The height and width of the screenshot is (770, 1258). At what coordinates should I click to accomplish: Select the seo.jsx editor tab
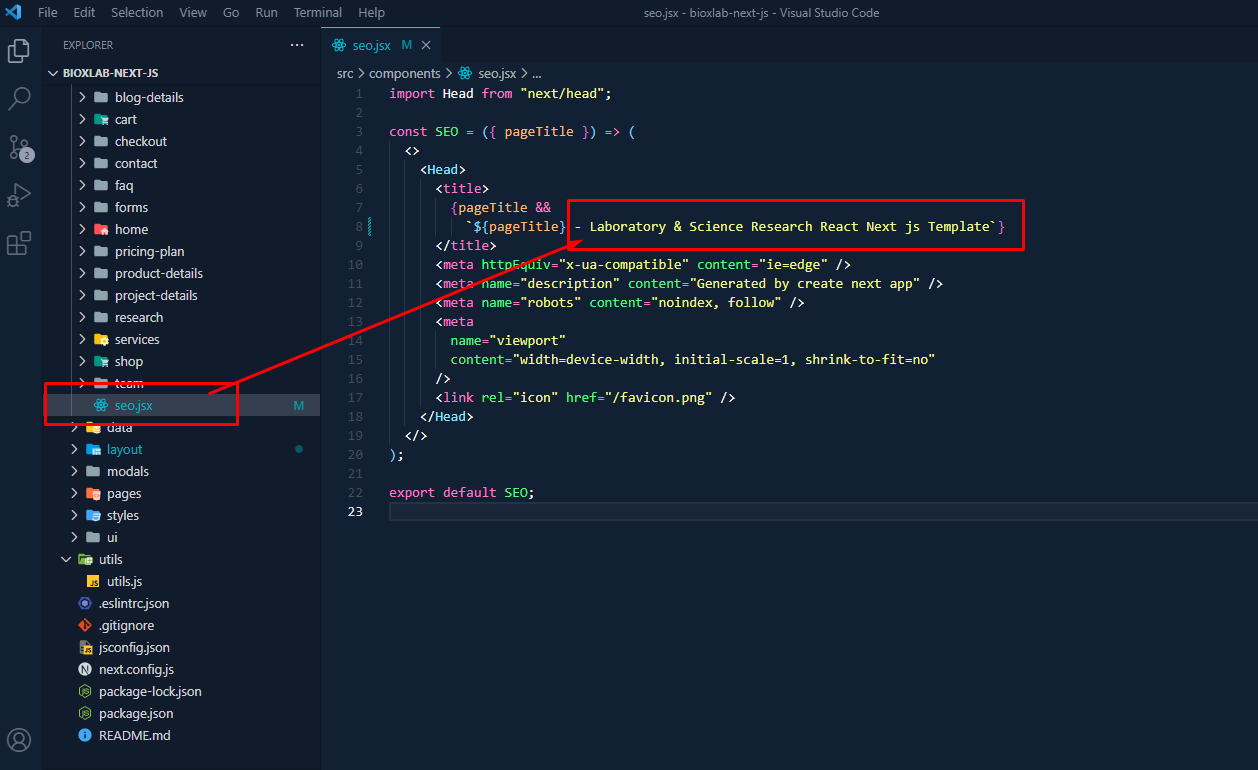point(371,45)
